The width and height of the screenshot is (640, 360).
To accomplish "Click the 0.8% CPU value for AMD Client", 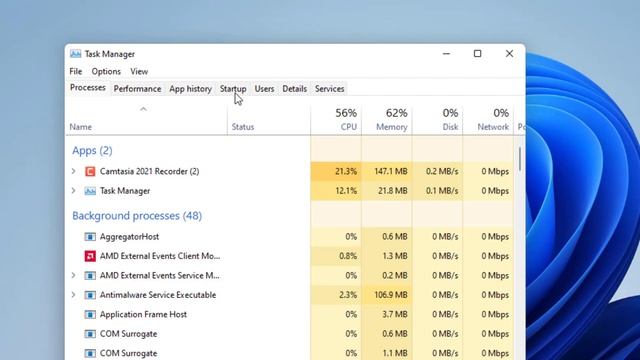I will click(348, 256).
